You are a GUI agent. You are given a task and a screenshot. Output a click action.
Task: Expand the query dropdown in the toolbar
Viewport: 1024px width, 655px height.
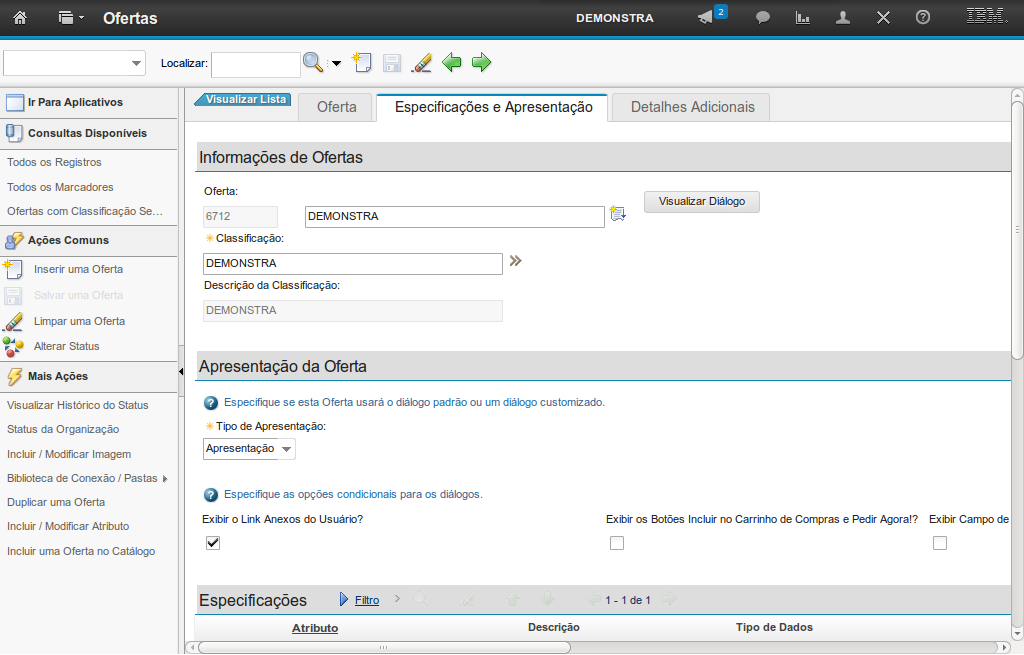(x=137, y=63)
